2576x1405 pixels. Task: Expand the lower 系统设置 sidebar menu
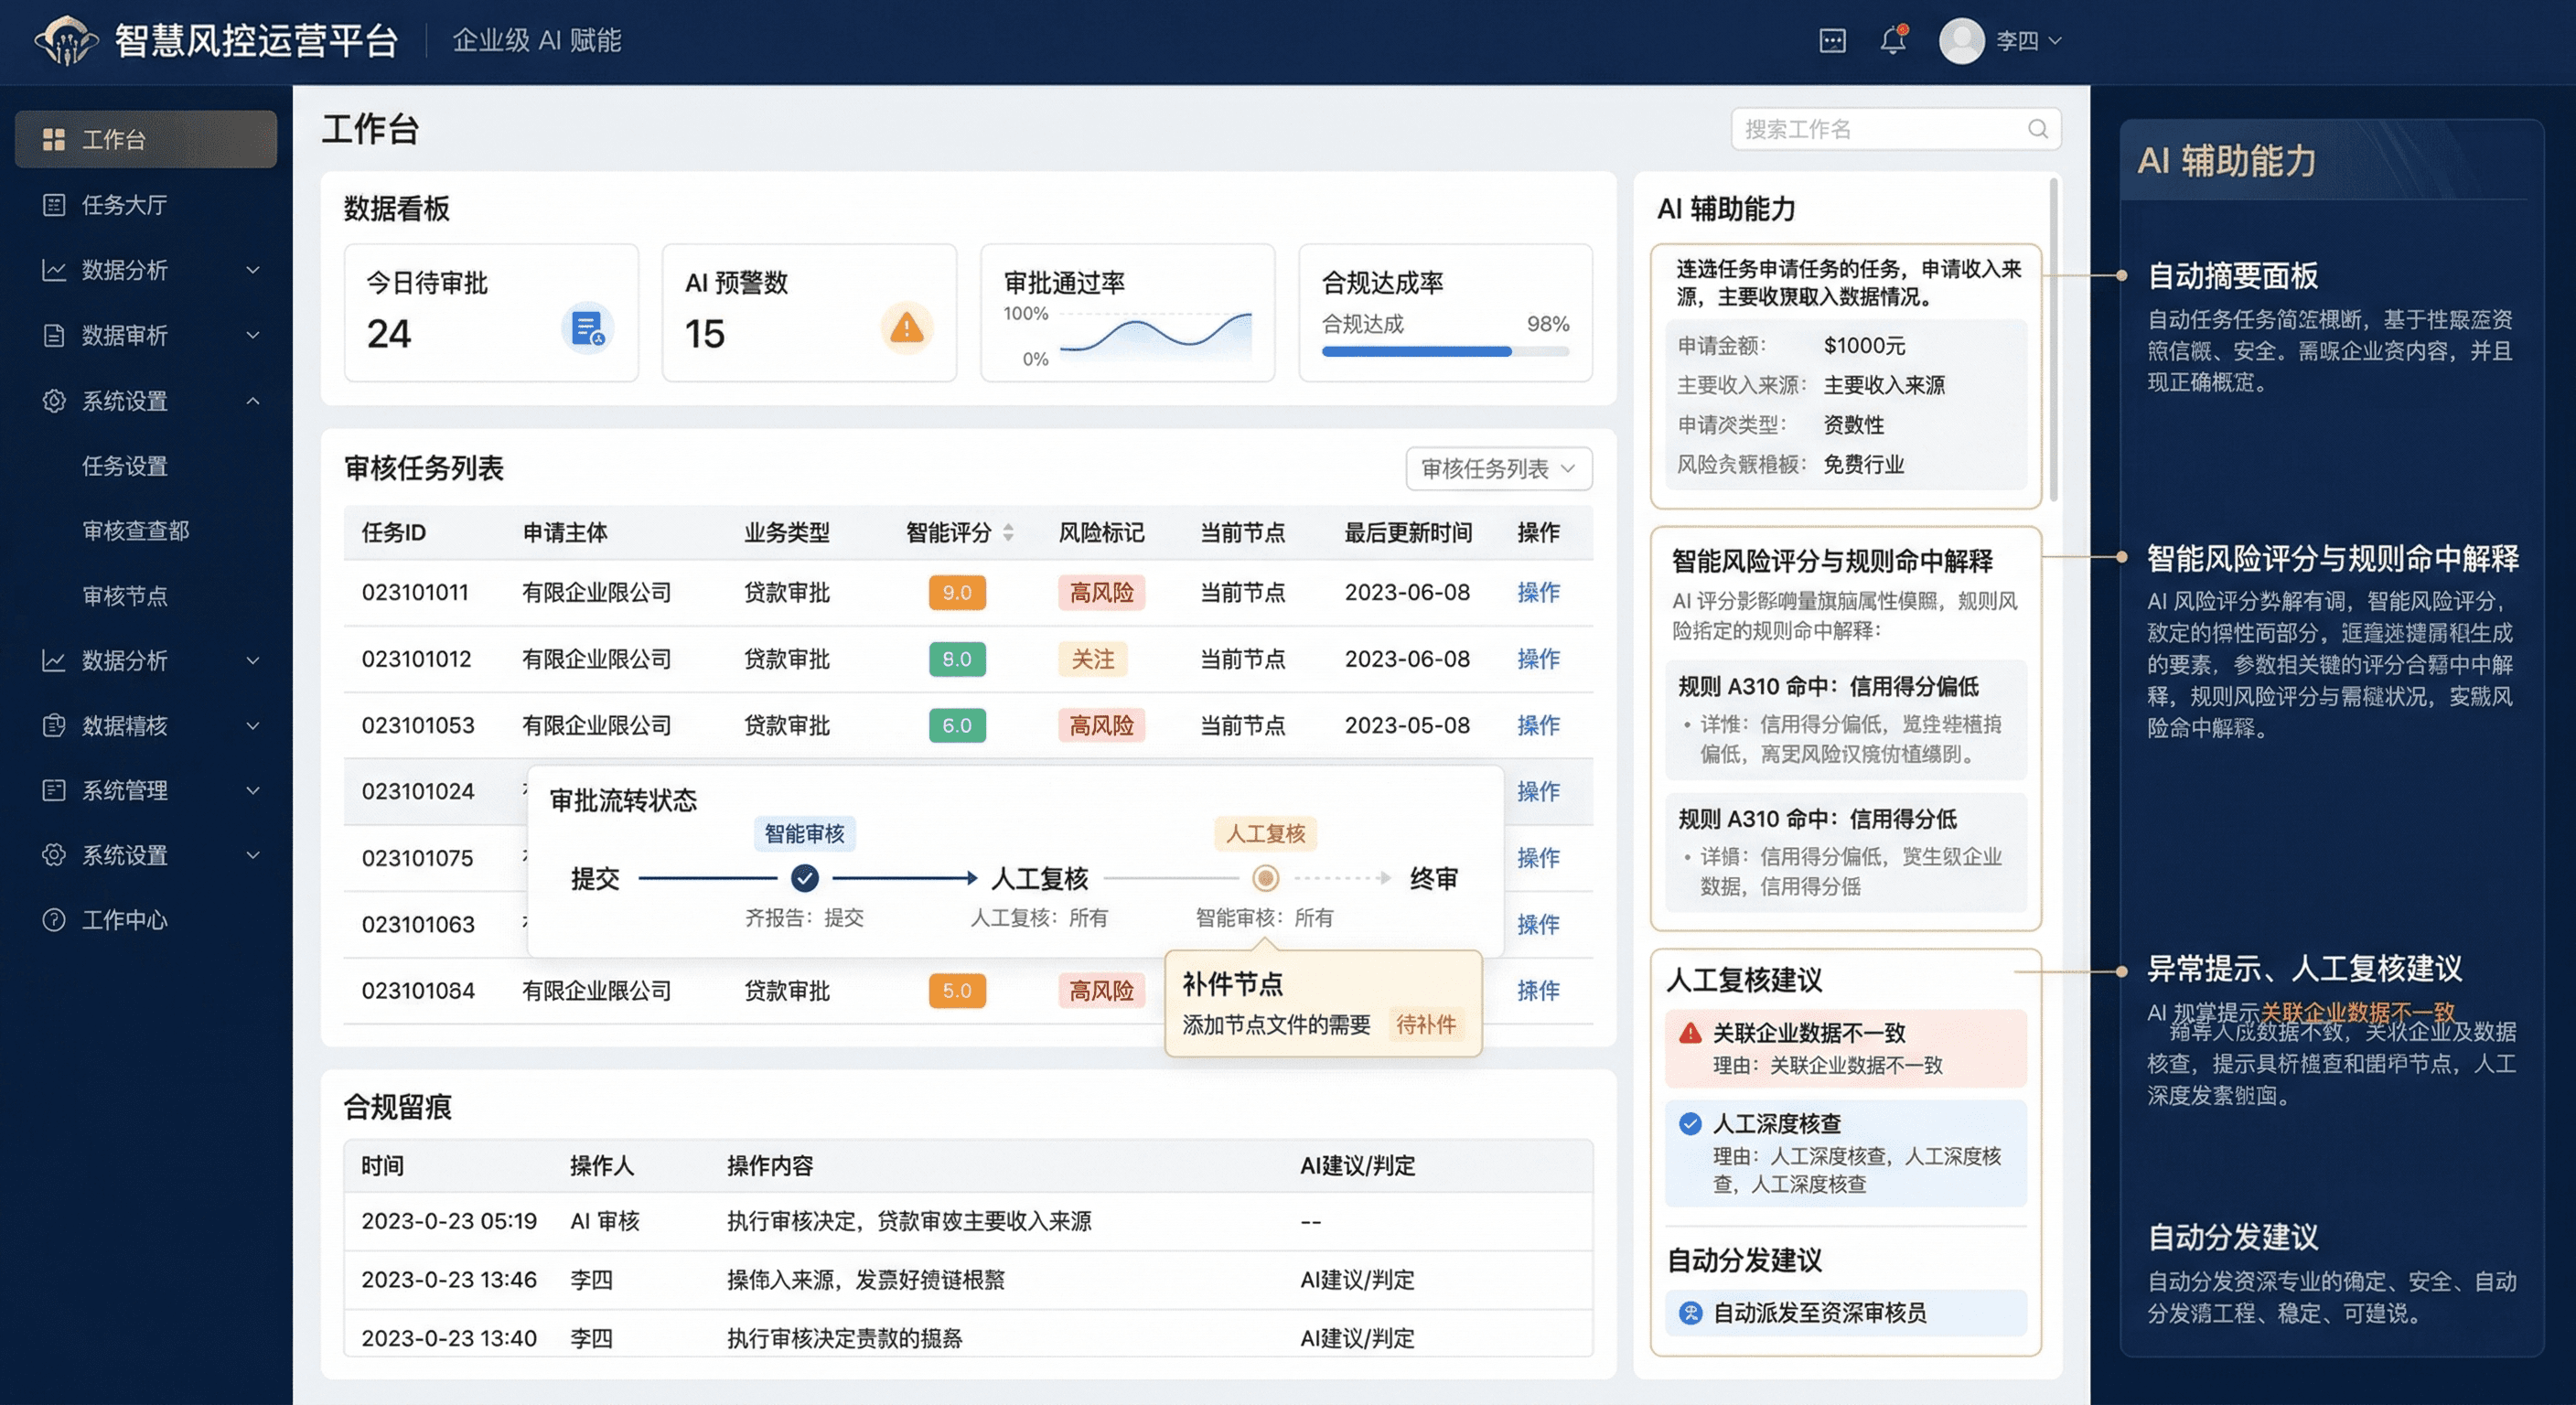coord(253,855)
